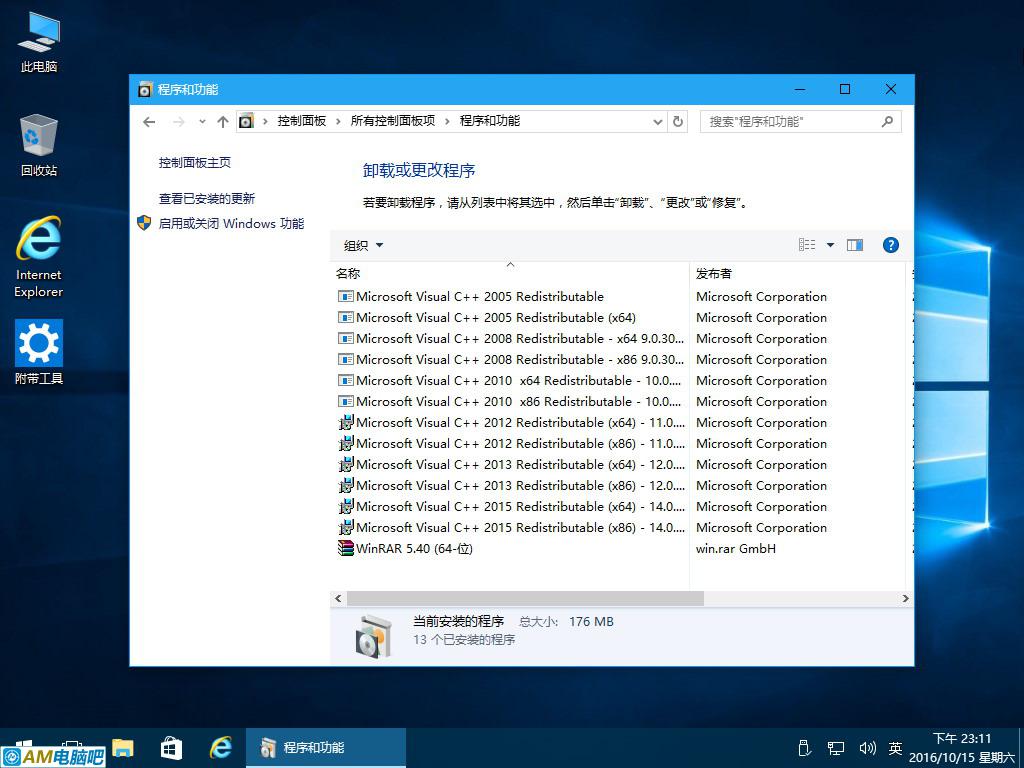Click the taskbar clock showing 23:11
This screenshot has height=768, width=1024.
[x=962, y=748]
